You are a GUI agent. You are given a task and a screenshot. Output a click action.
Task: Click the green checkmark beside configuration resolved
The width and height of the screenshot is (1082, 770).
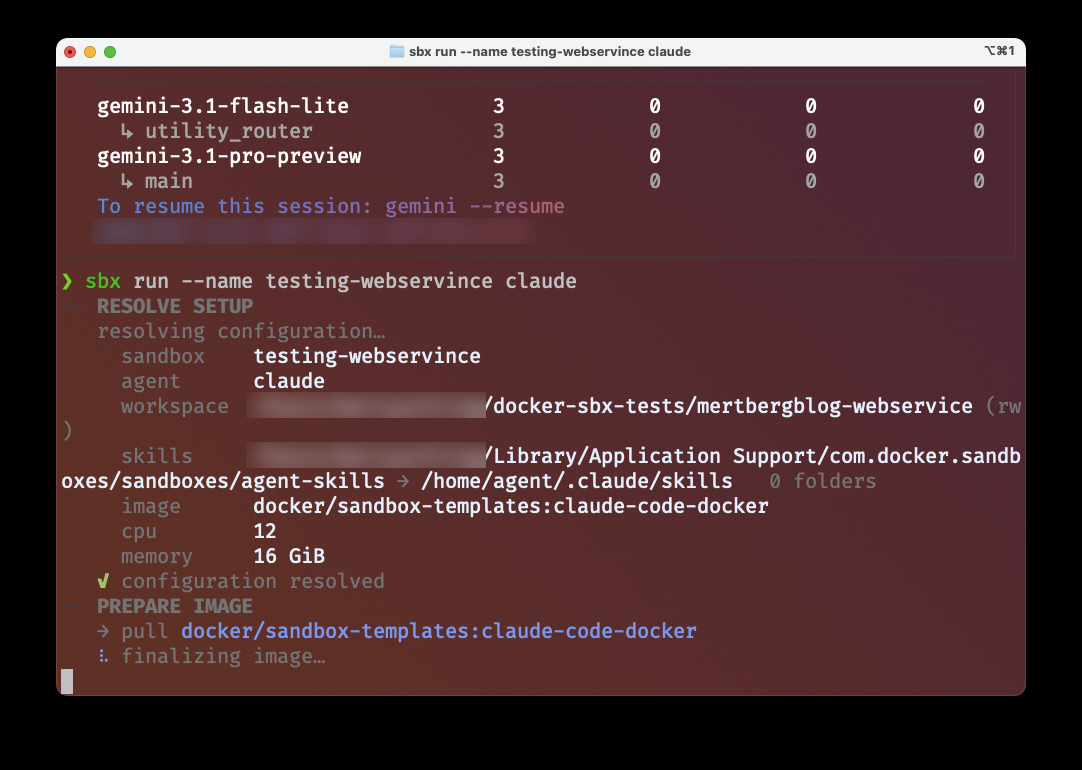[x=103, y=581]
